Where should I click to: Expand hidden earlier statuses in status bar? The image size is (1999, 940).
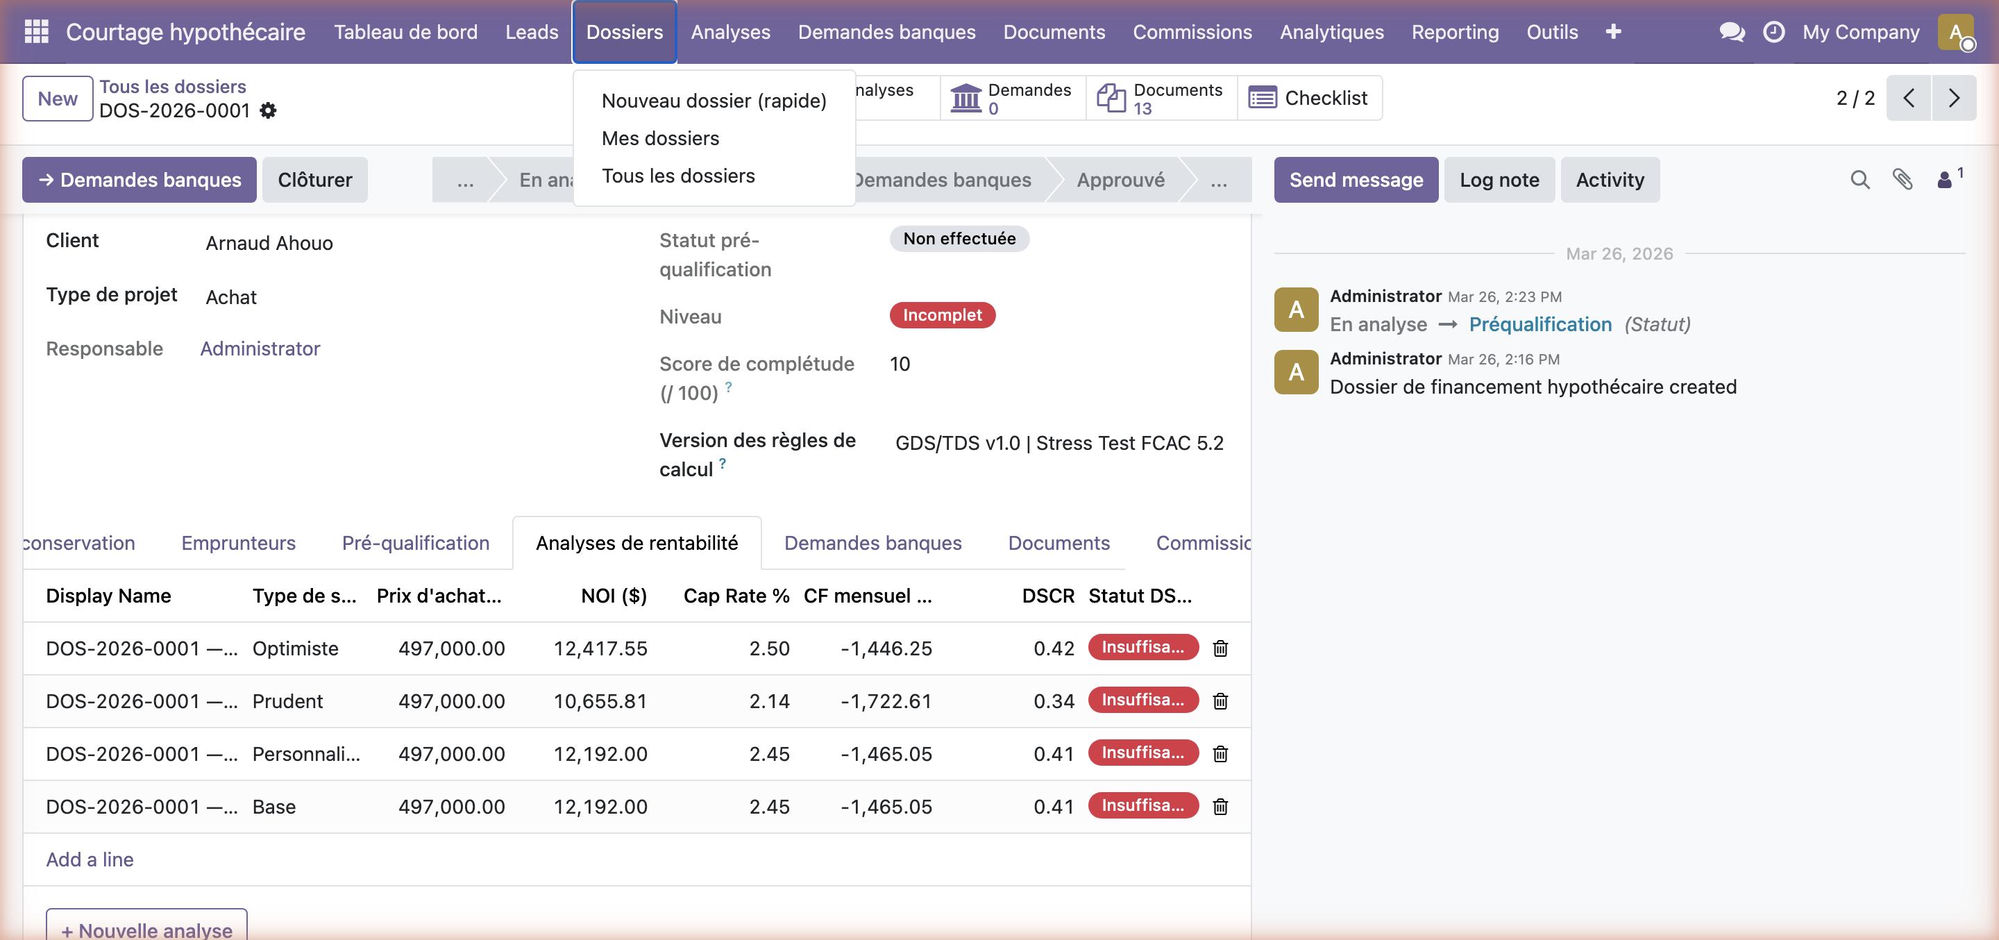click(465, 180)
